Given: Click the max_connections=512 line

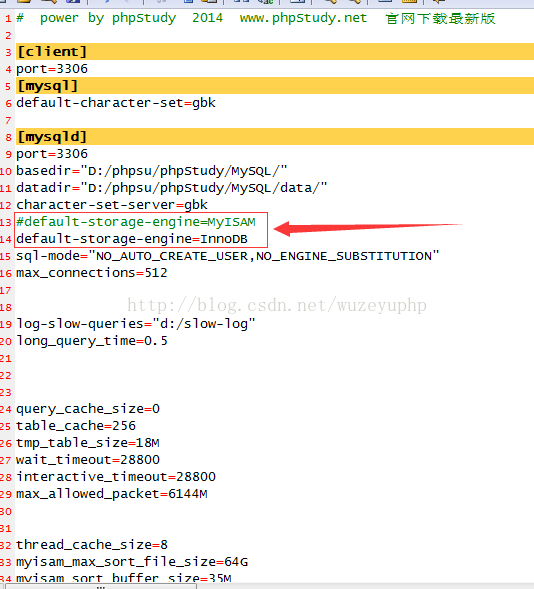Looking at the screenshot, I should (92, 273).
